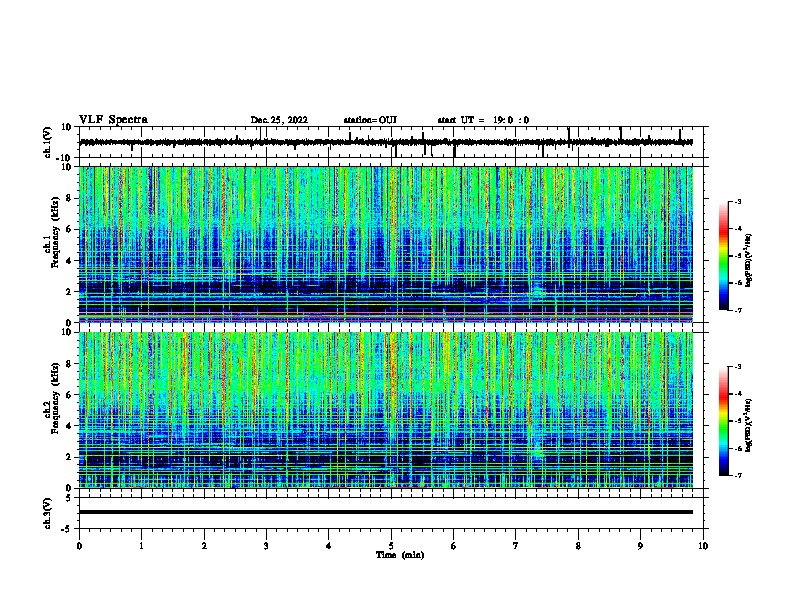Click the ch.2 color bar log(PSD) label
792x612 pixels.
749,426
